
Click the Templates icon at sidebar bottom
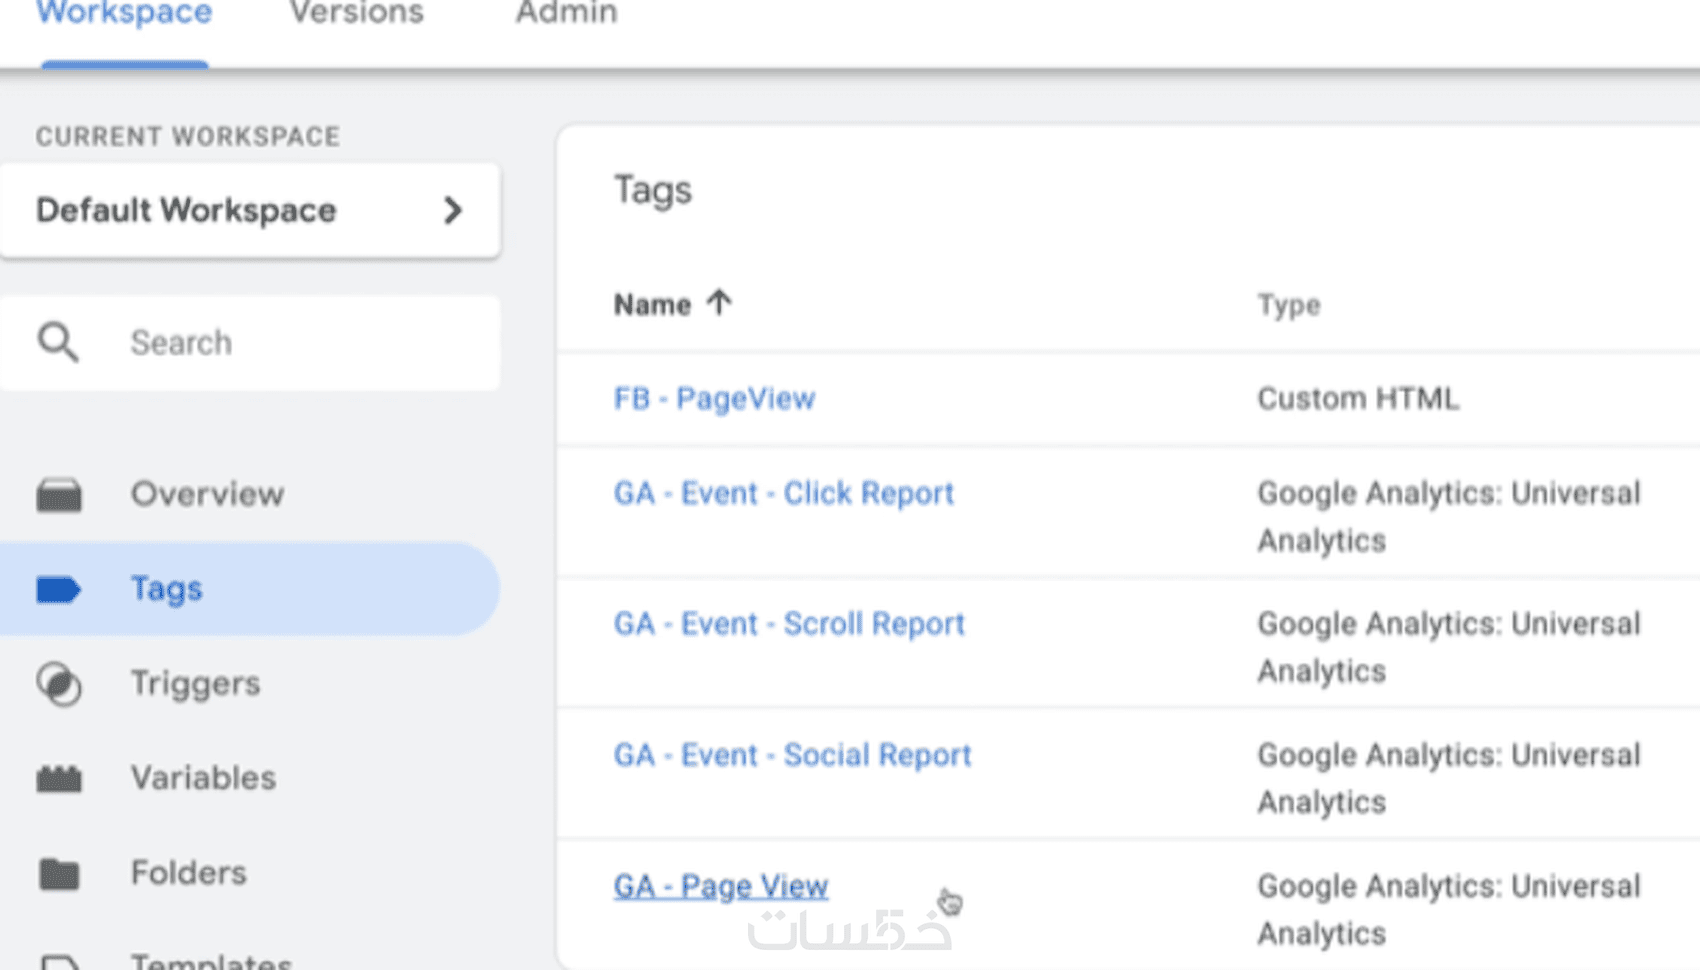[59, 961]
